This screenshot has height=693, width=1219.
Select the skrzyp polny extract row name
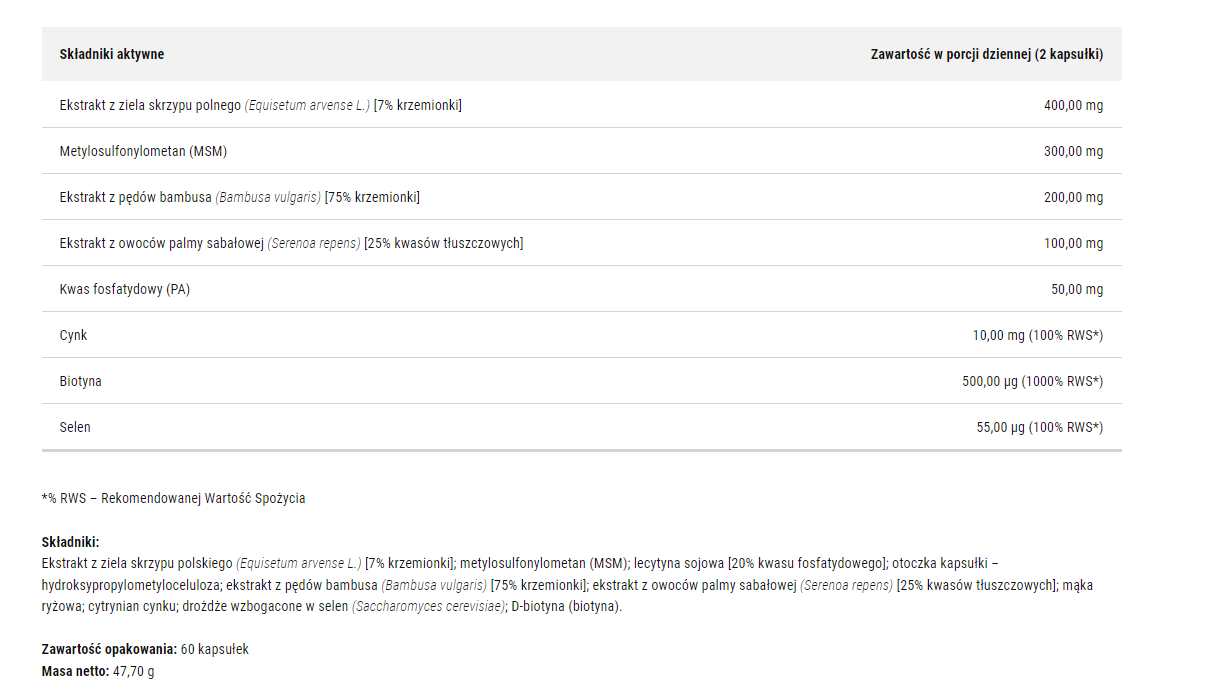coord(261,105)
